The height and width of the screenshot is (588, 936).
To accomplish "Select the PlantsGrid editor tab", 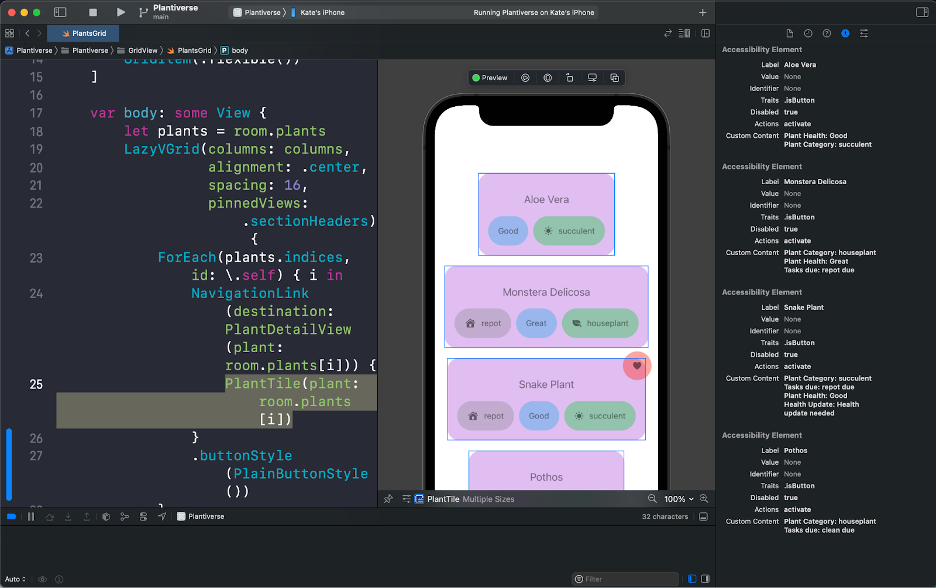I will tap(84, 33).
